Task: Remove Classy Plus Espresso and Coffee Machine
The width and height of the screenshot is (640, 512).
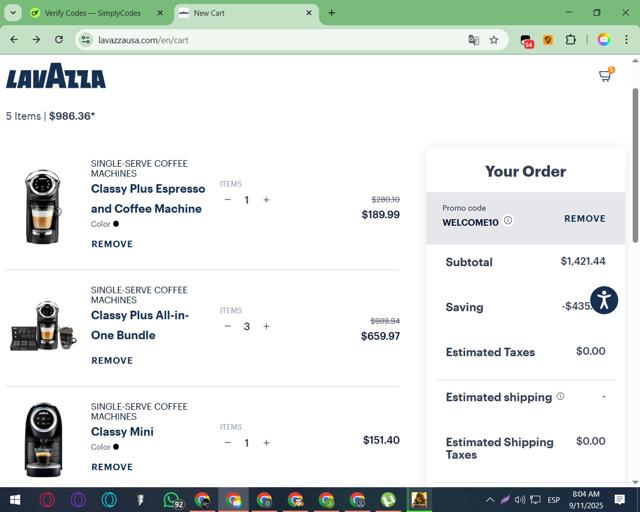Action: coord(112,244)
